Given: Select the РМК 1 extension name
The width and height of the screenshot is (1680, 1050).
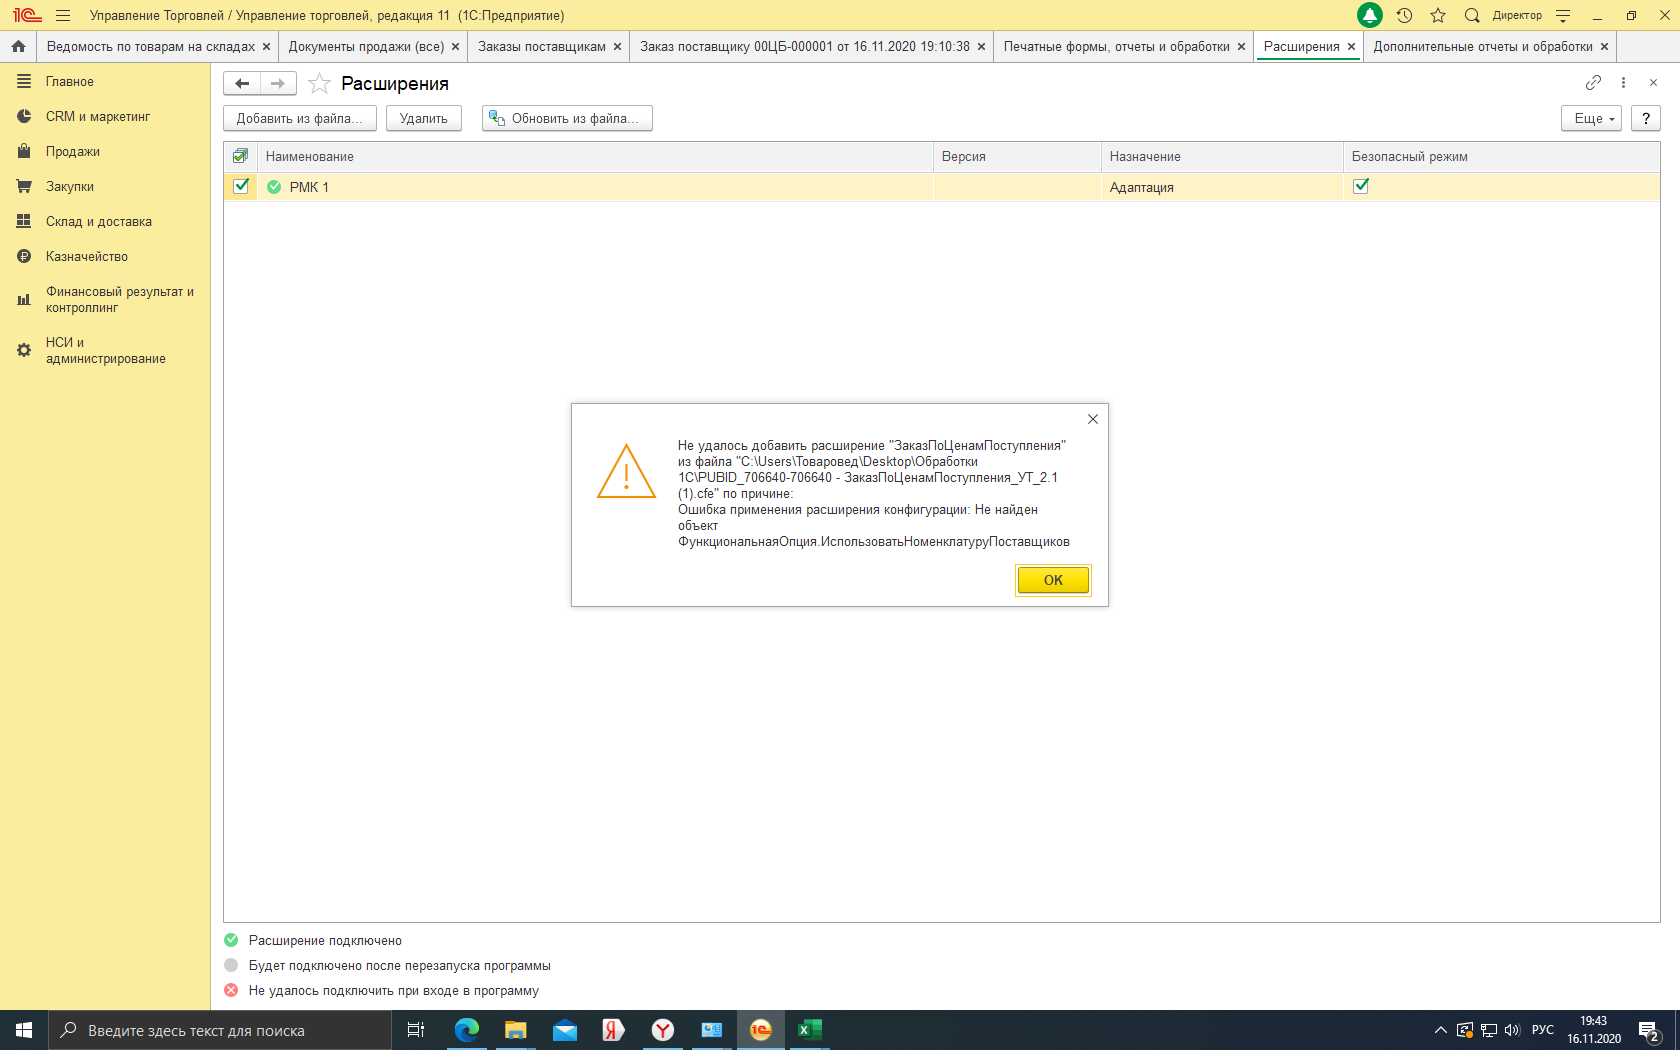Looking at the screenshot, I should coord(309,187).
